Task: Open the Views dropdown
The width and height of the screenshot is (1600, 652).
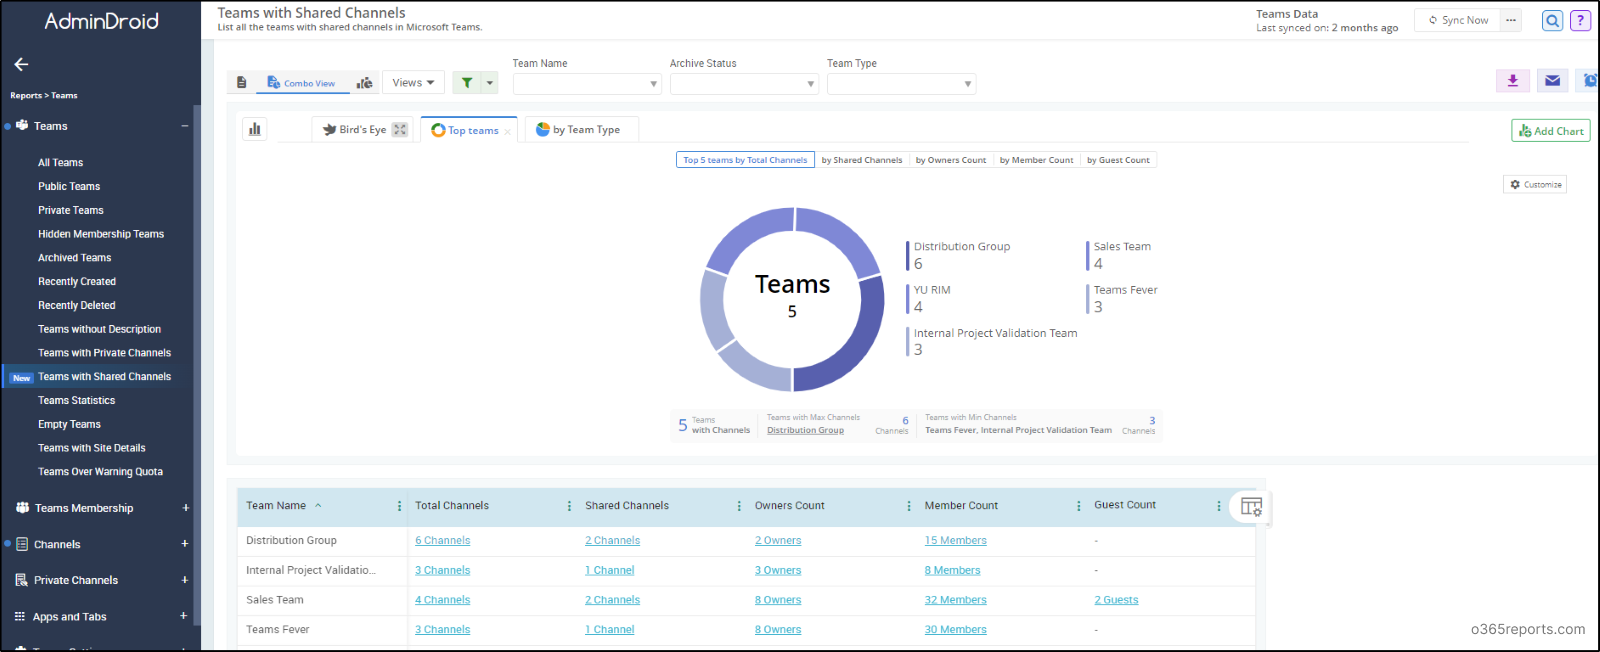Action: point(413,83)
